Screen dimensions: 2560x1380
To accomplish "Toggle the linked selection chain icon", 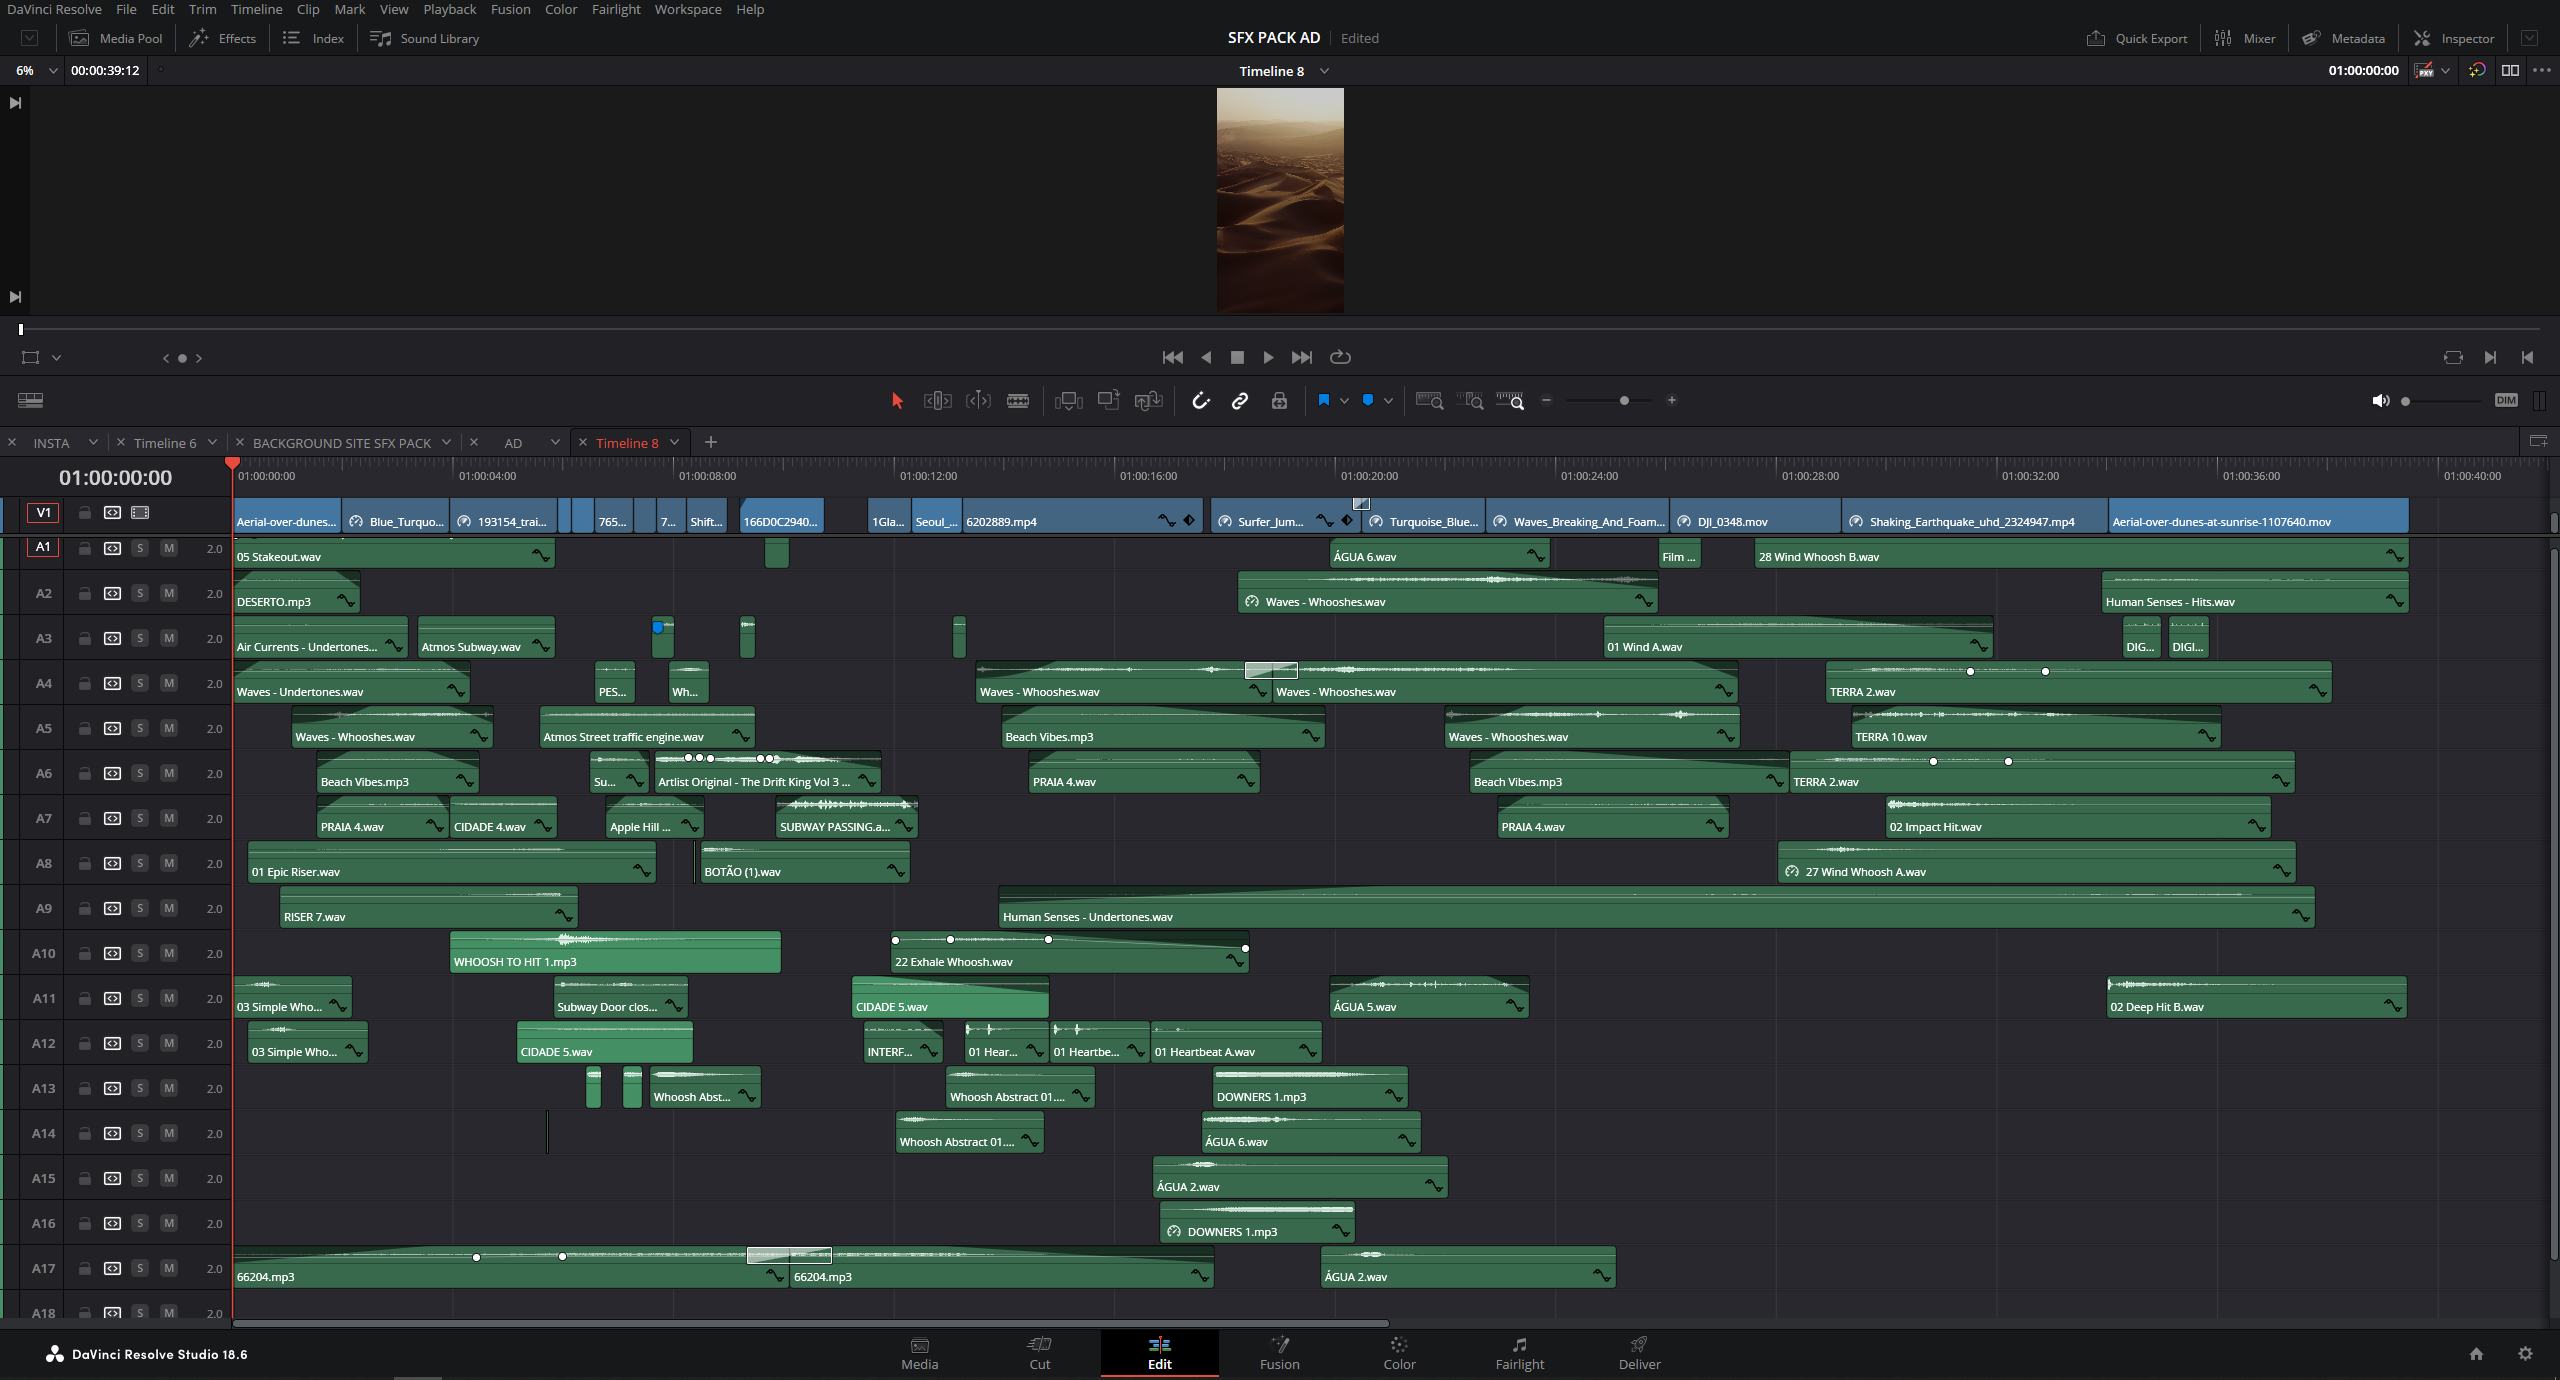I will click(x=1240, y=401).
